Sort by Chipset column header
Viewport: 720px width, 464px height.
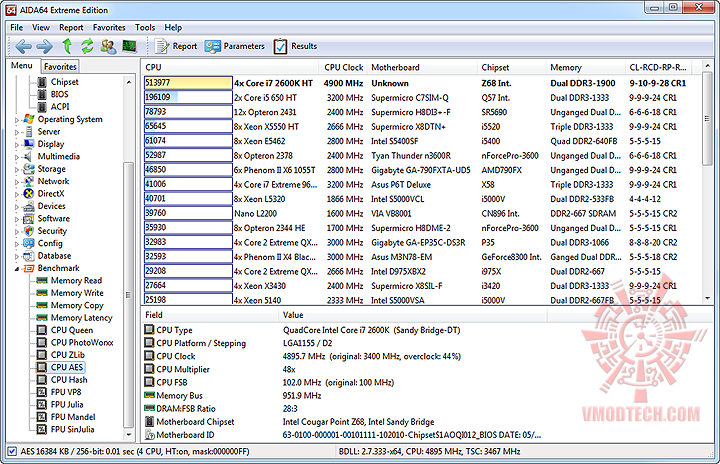pyautogui.click(x=512, y=67)
